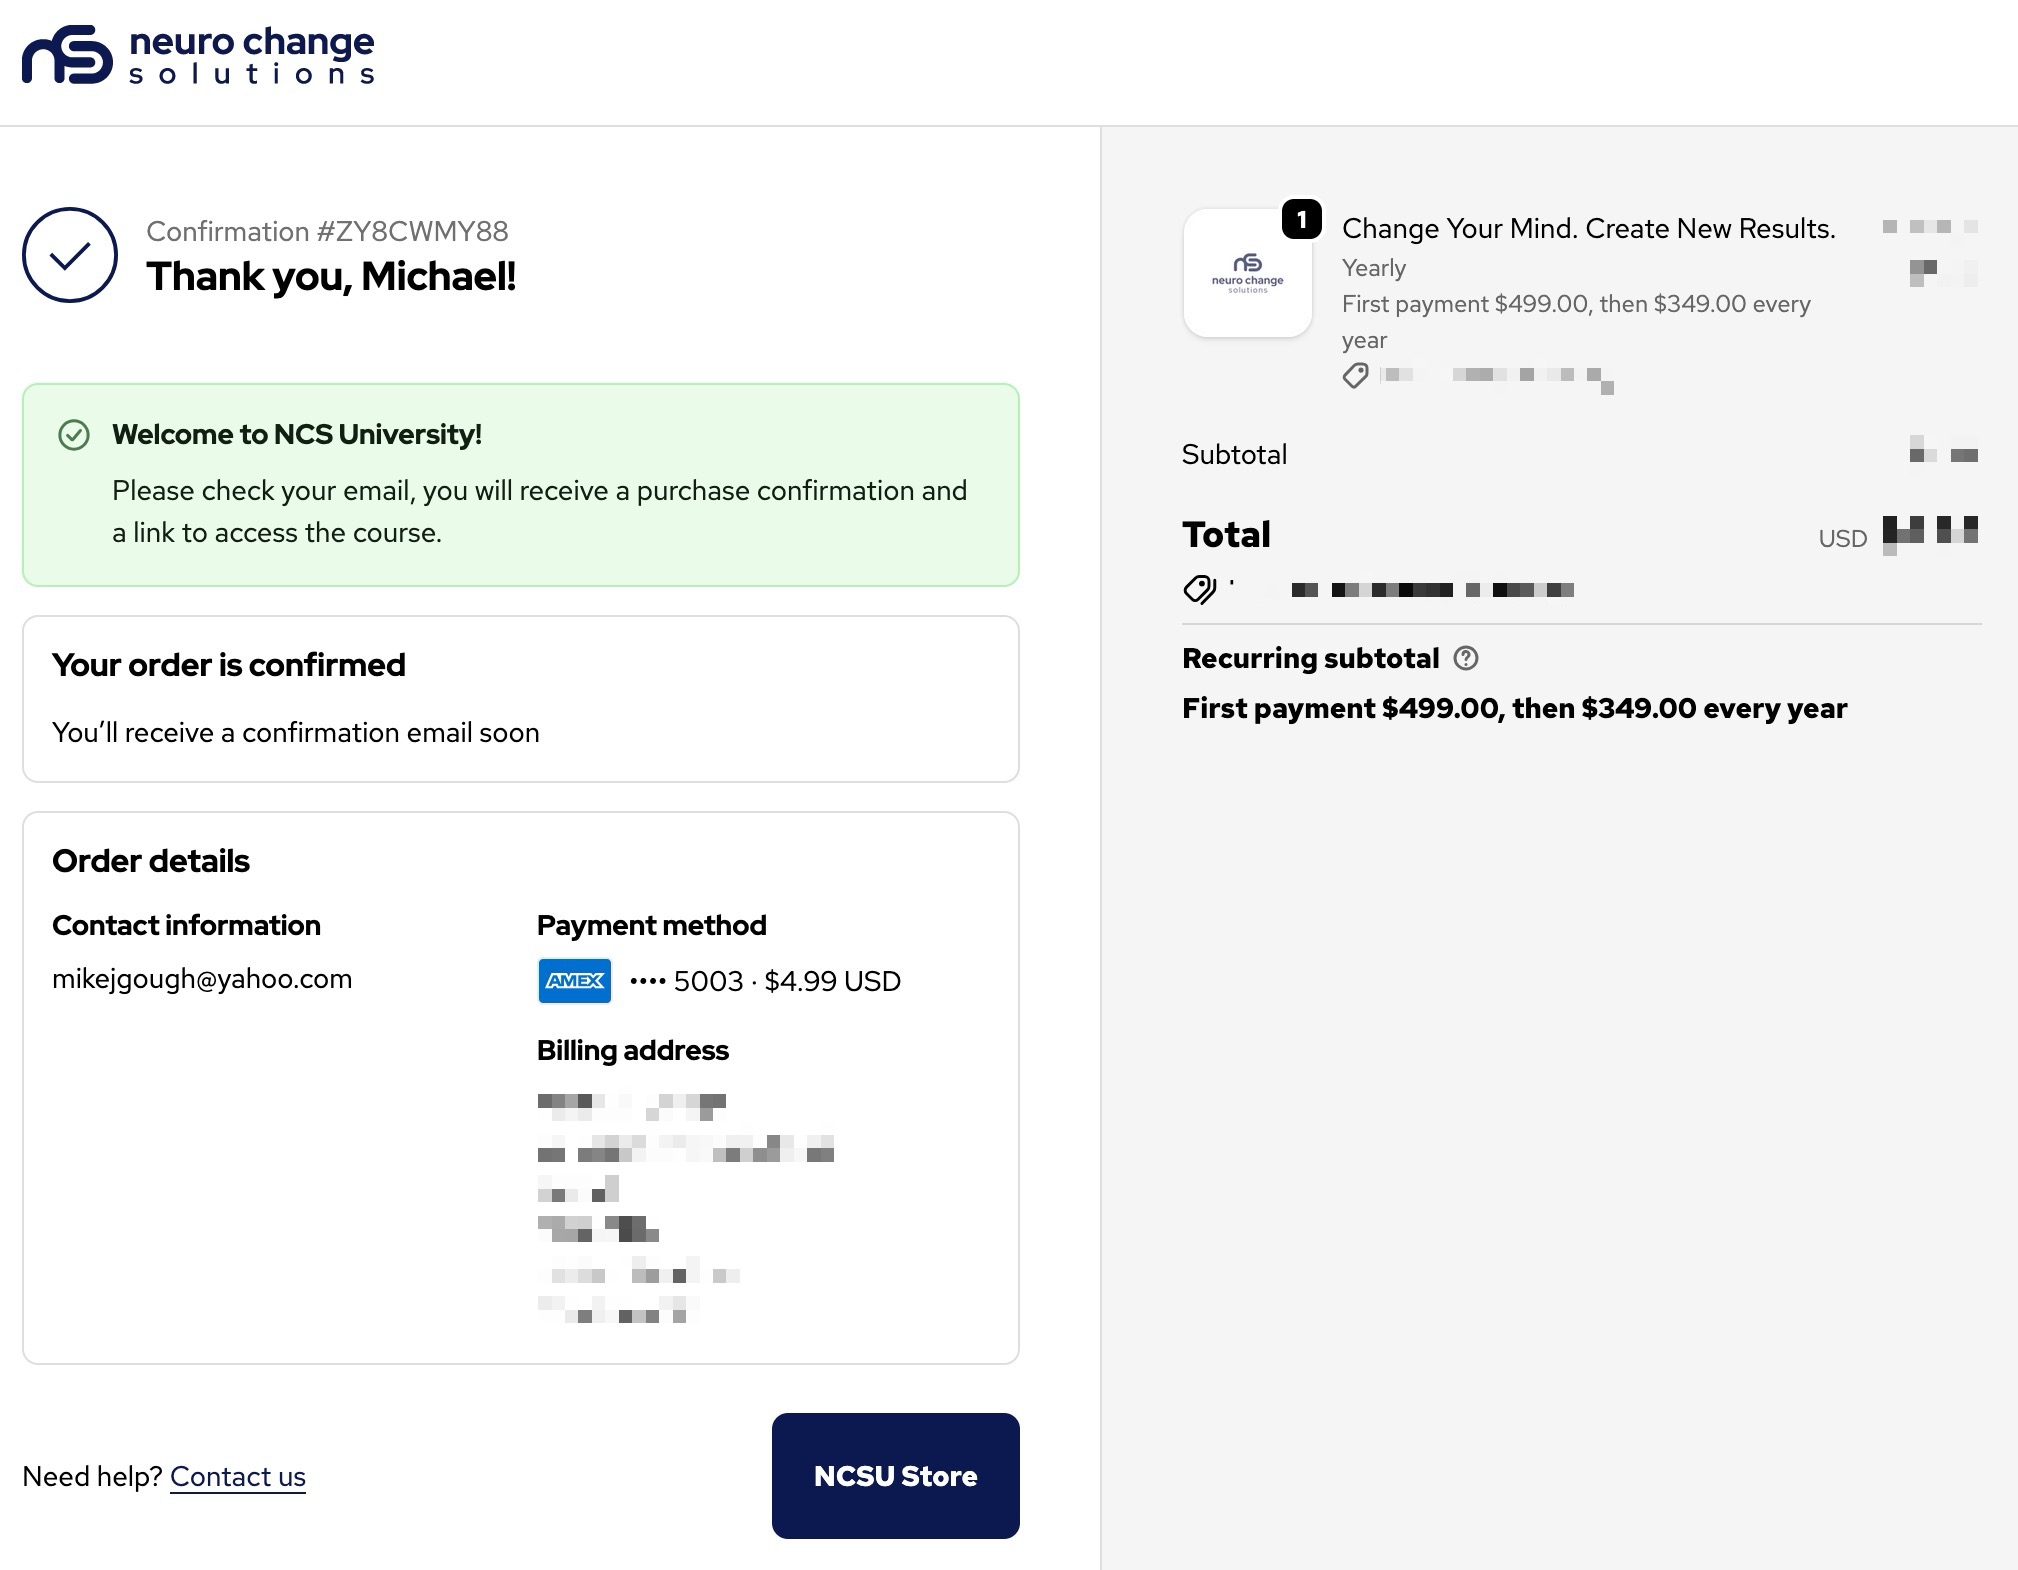This screenshot has width=2018, height=1570.
Task: Click the mikejgough@yahoo.com email address
Action: click(x=202, y=979)
